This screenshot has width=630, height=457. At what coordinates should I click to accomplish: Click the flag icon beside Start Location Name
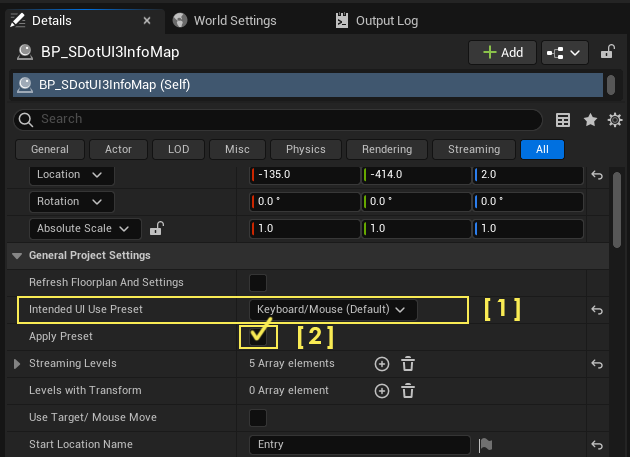[x=485, y=445]
